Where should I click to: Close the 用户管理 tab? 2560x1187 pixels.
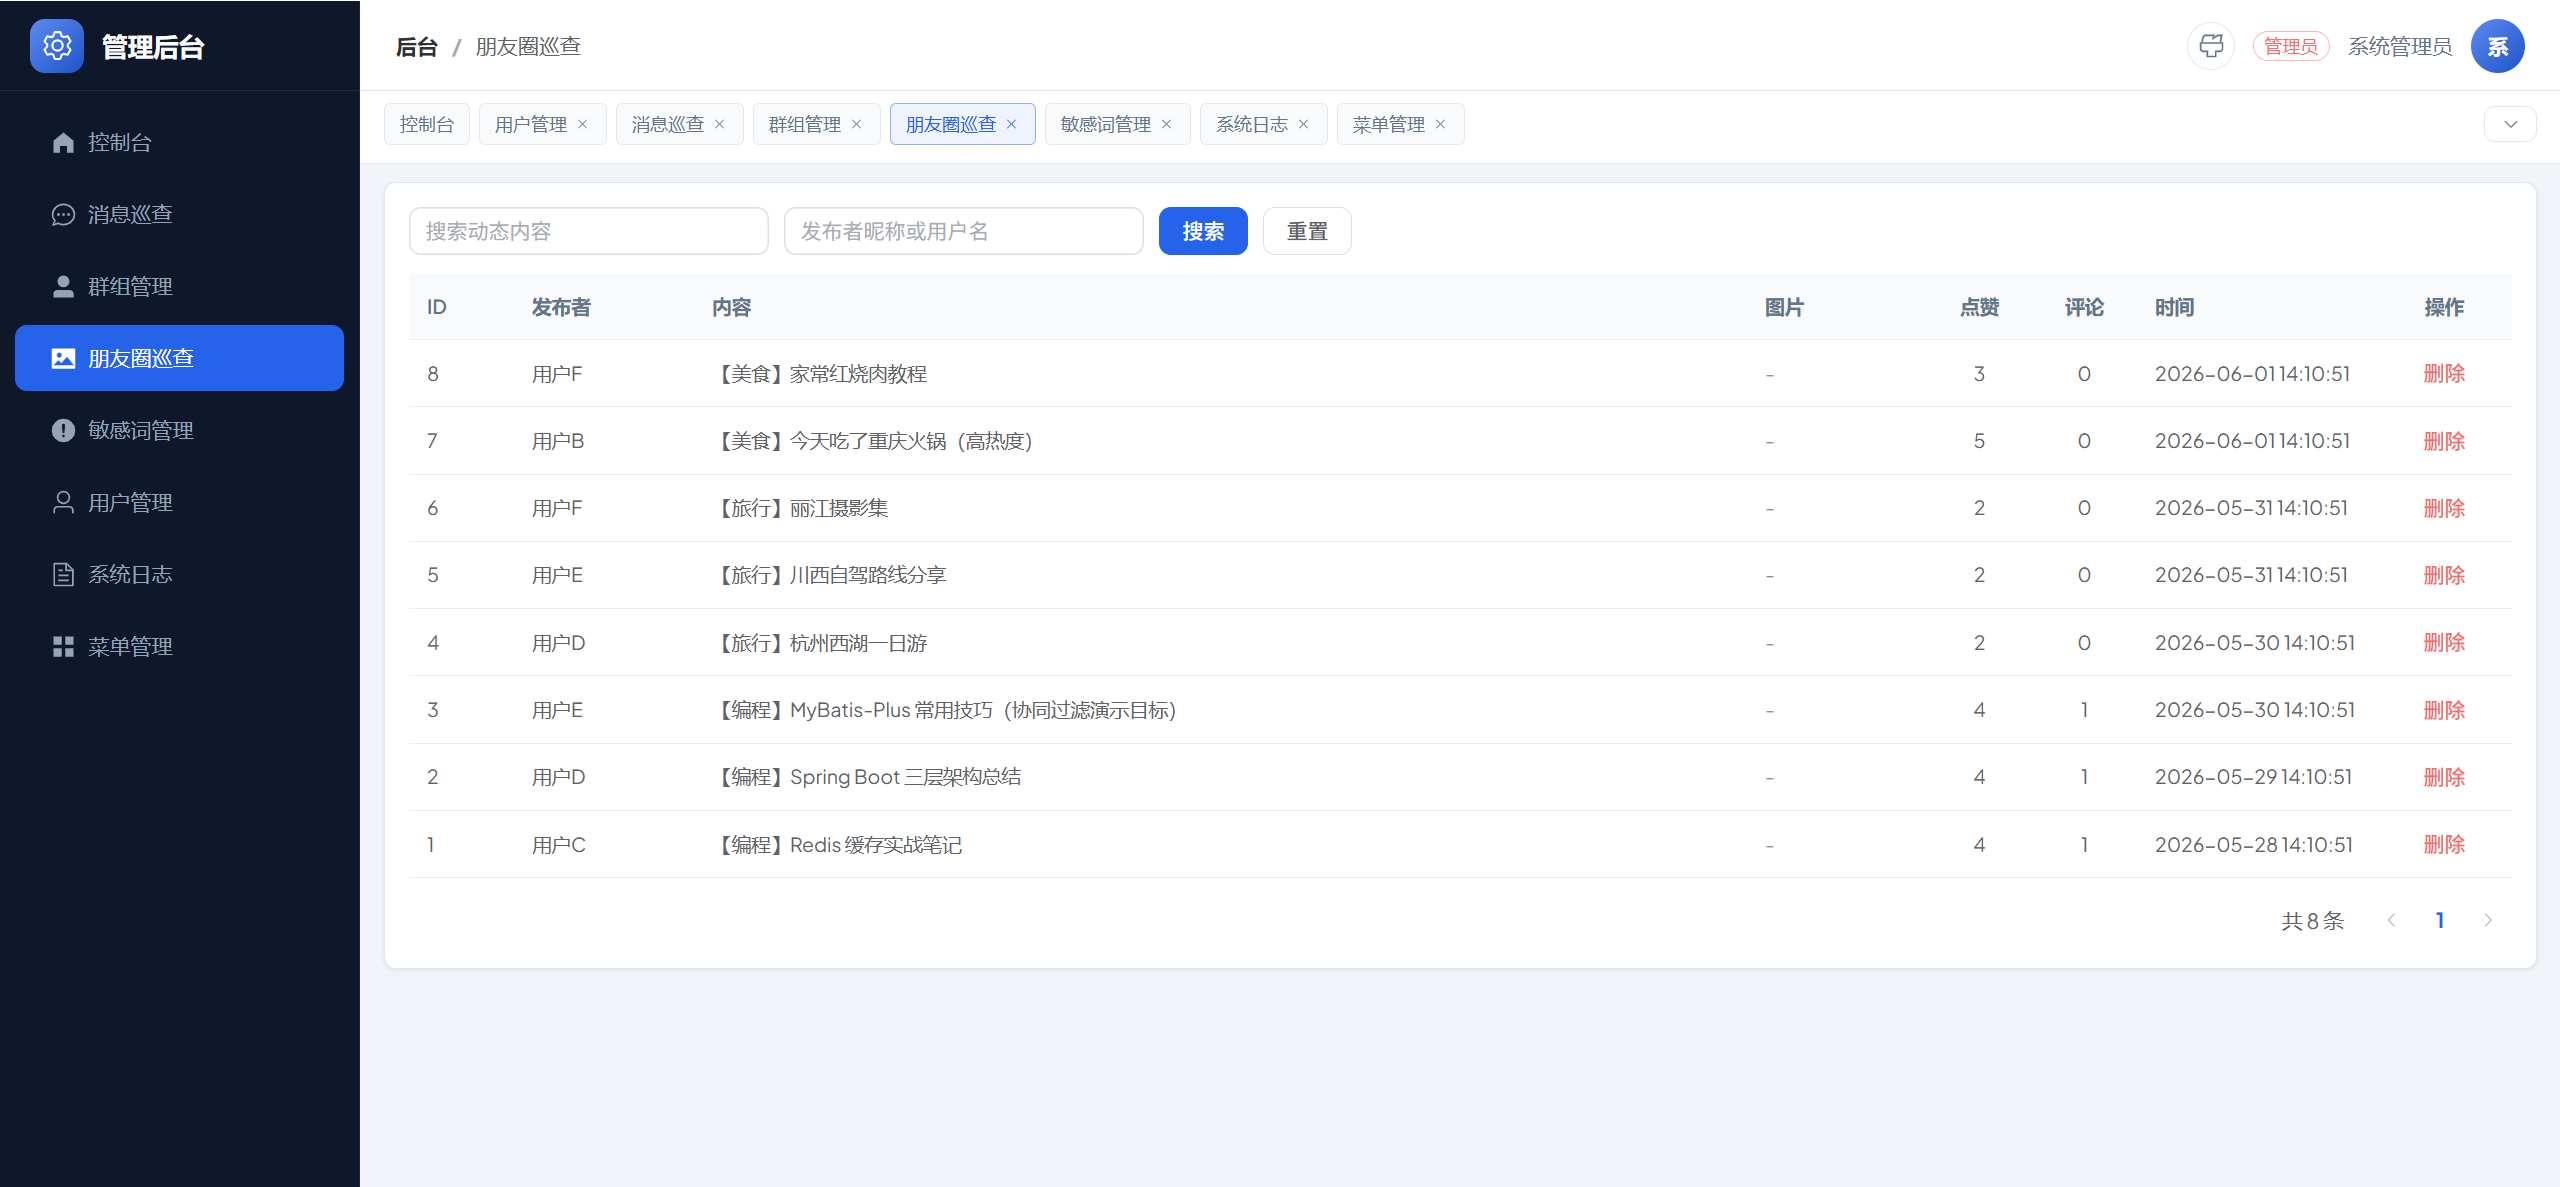click(582, 124)
